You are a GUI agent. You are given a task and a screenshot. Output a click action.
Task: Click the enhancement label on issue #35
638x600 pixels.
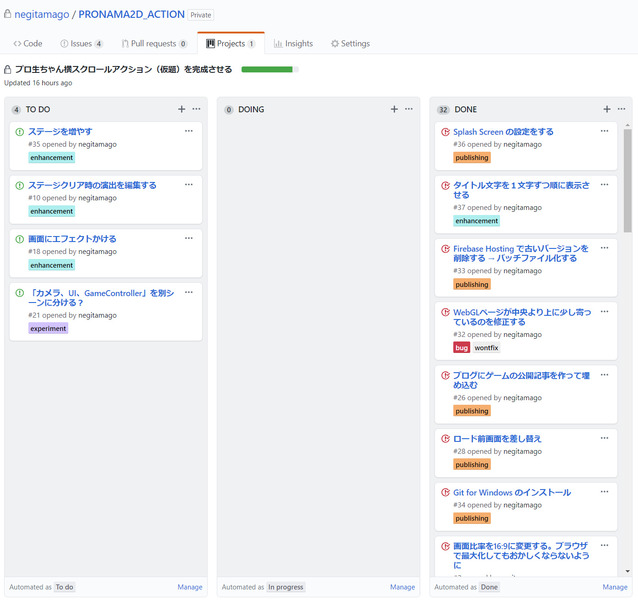click(52, 157)
